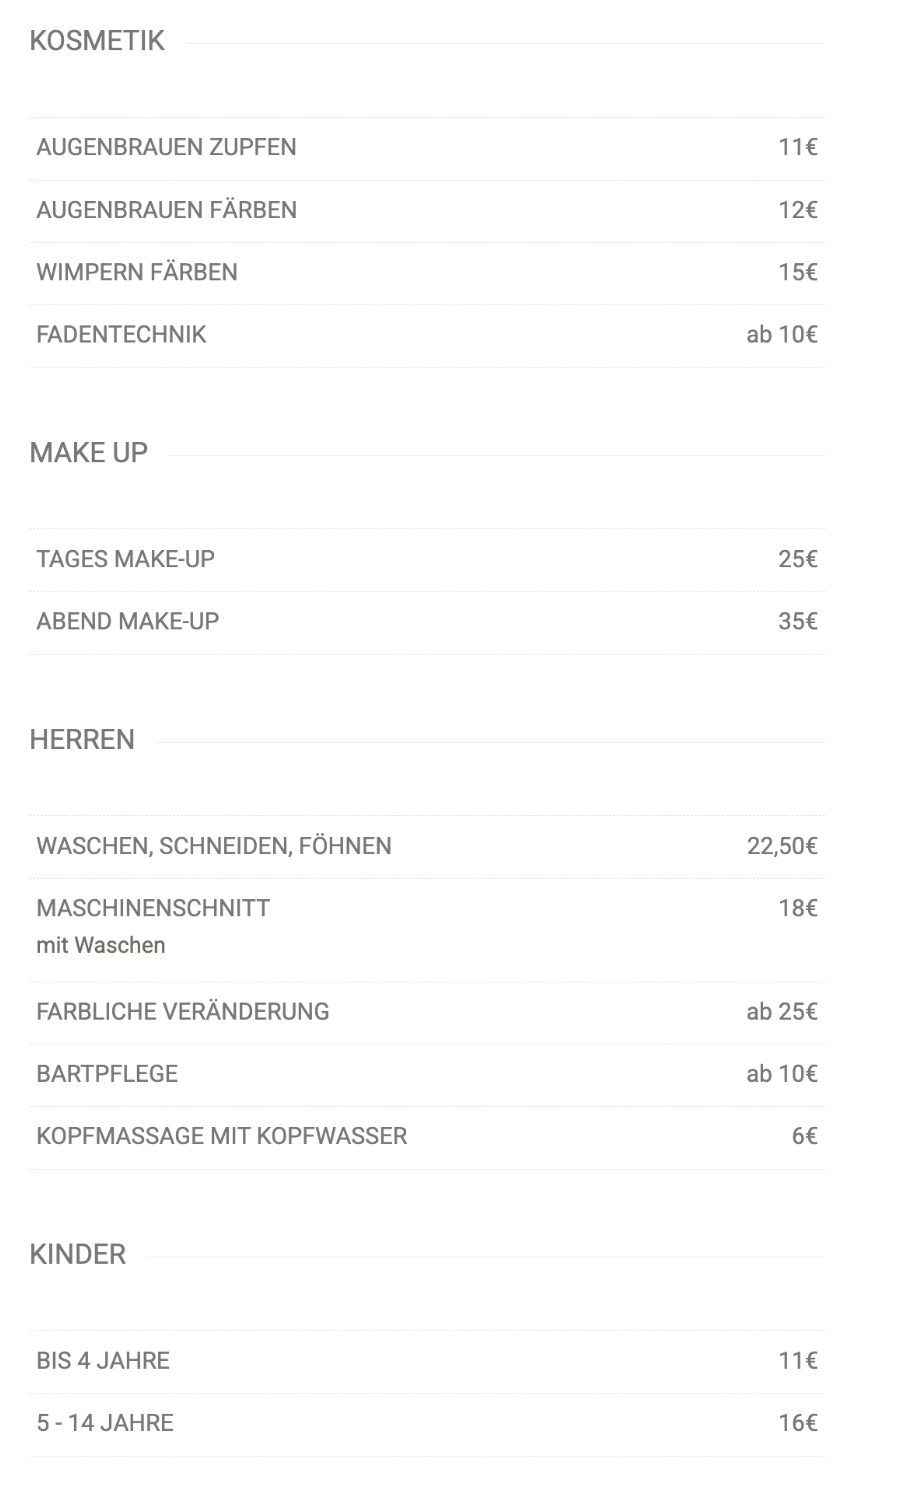Select the TAGES MAKE-UP entry
The image size is (918, 1490).
427,560
